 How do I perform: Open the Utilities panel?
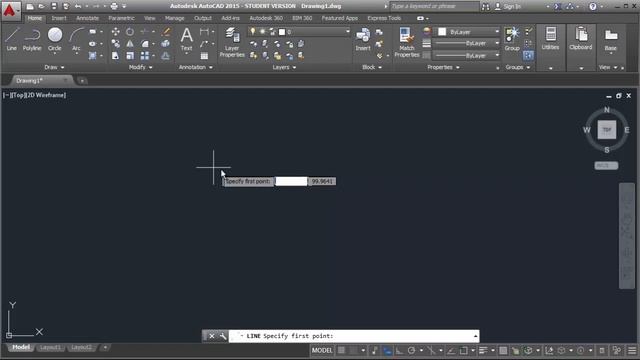click(x=551, y=39)
